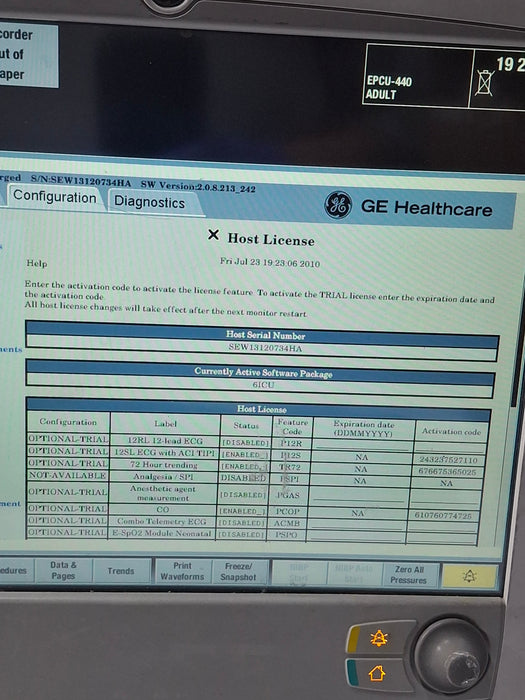
Task: Click the Analgesia / SPI label
Action: [x=163, y=476]
